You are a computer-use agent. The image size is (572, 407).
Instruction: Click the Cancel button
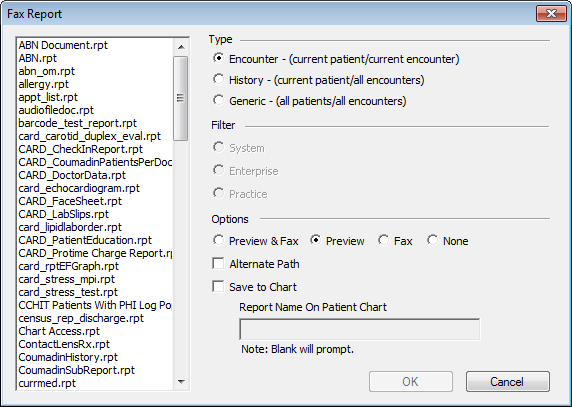(x=507, y=381)
